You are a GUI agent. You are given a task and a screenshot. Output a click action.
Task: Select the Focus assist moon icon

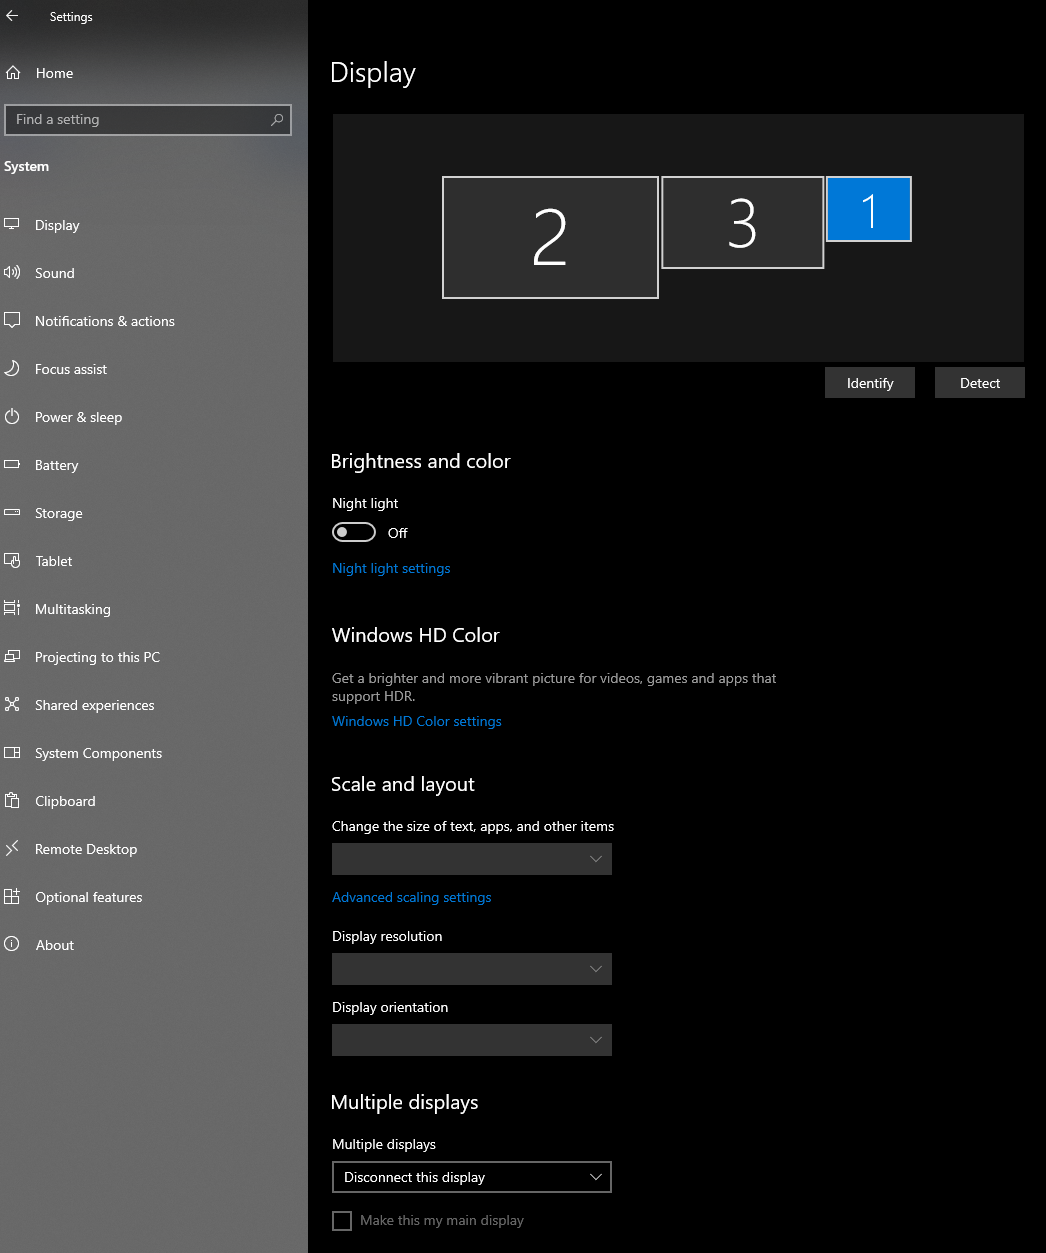tap(12, 369)
